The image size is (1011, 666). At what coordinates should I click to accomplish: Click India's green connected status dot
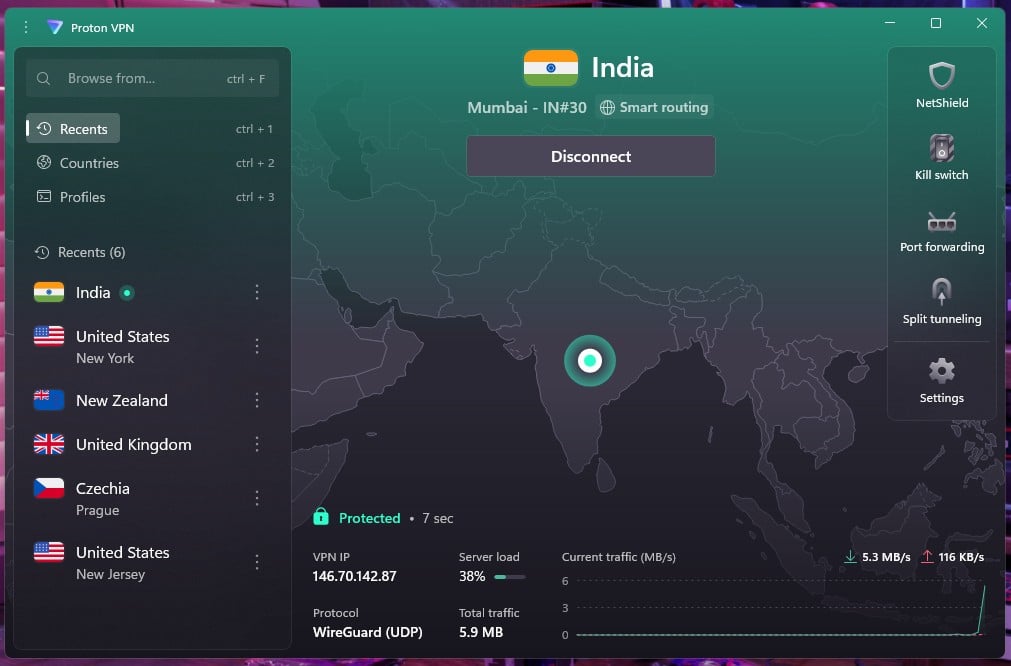127,293
